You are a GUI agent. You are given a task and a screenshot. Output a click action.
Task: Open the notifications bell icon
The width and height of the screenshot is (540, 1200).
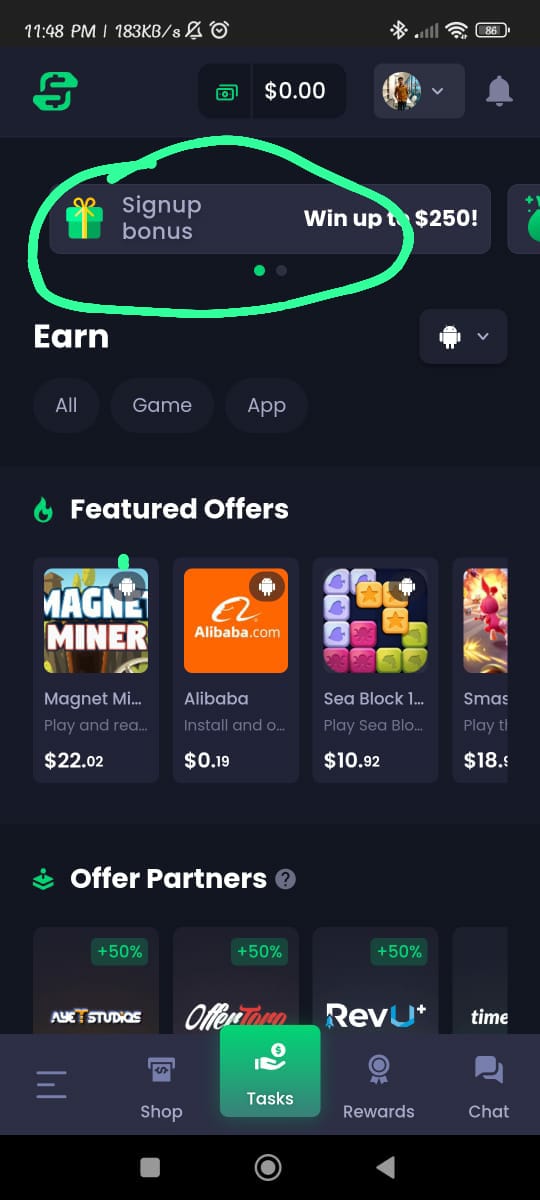tap(499, 91)
